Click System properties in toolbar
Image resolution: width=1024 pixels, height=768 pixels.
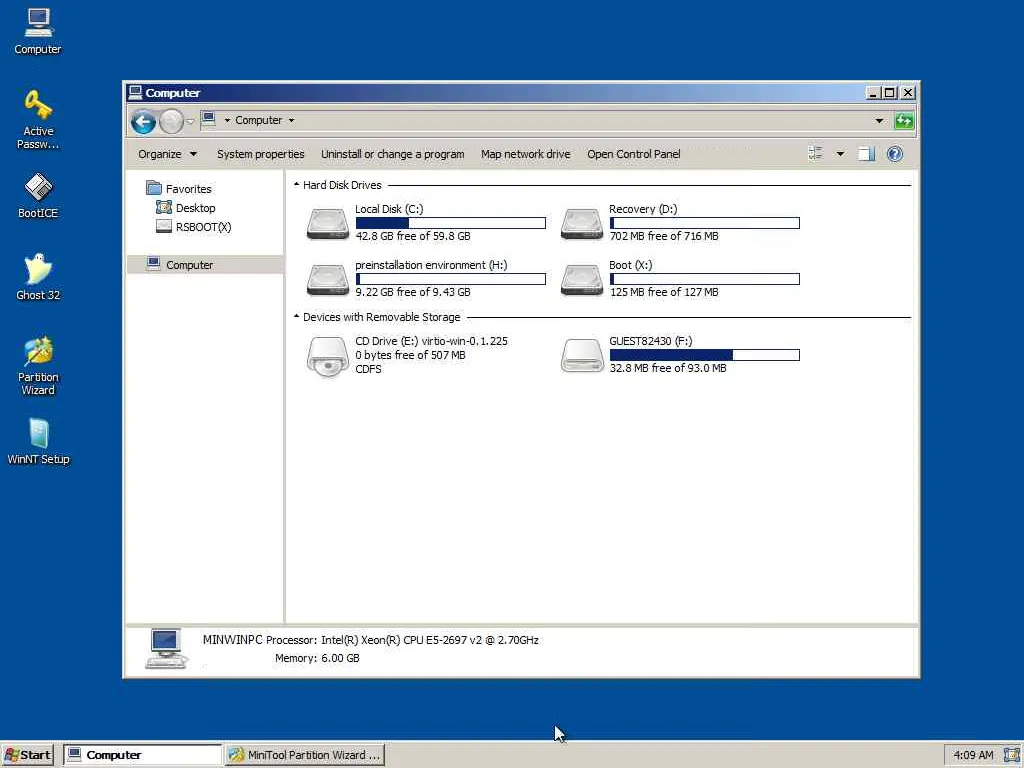click(261, 154)
